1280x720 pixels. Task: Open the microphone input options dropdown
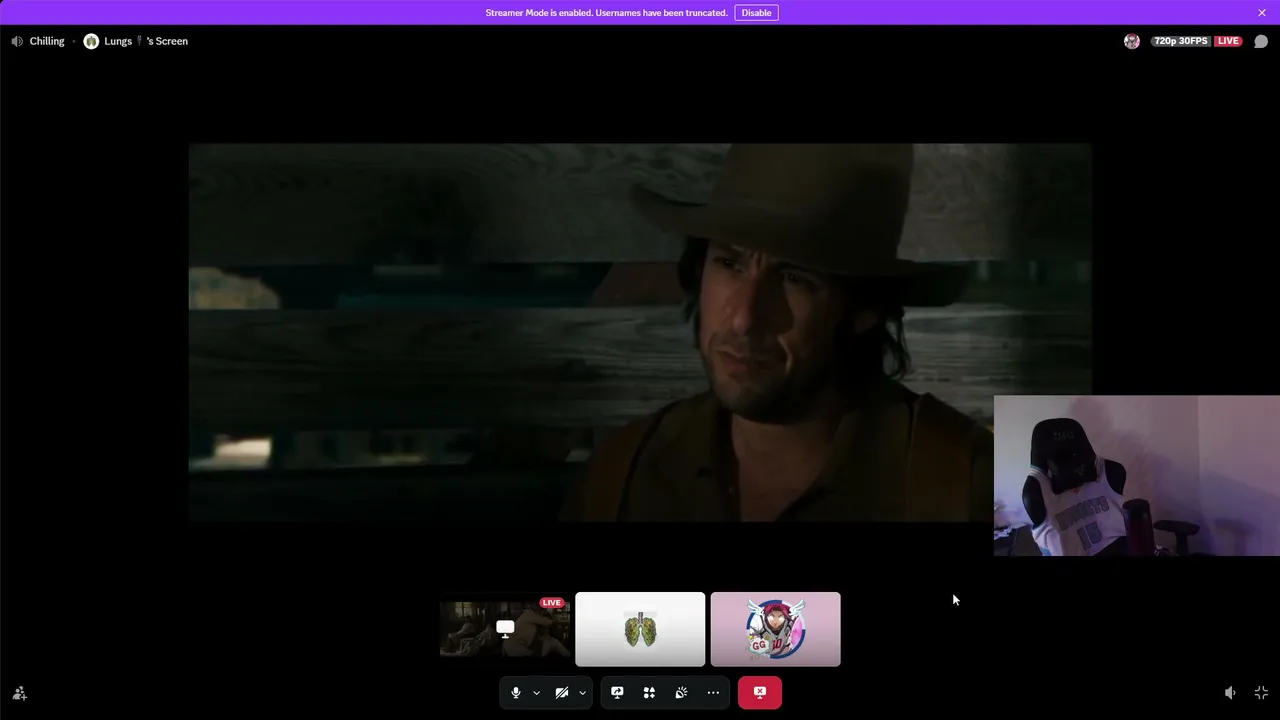point(536,692)
